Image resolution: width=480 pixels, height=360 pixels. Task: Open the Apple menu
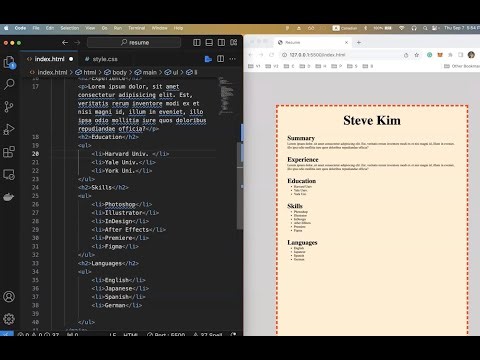[x=6, y=28]
